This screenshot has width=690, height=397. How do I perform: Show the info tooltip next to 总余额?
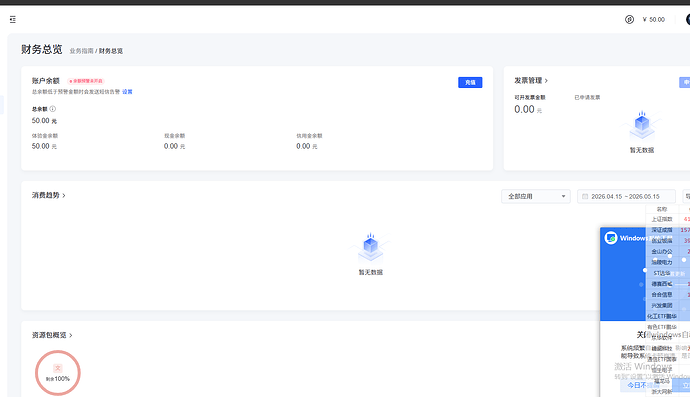click(x=53, y=109)
